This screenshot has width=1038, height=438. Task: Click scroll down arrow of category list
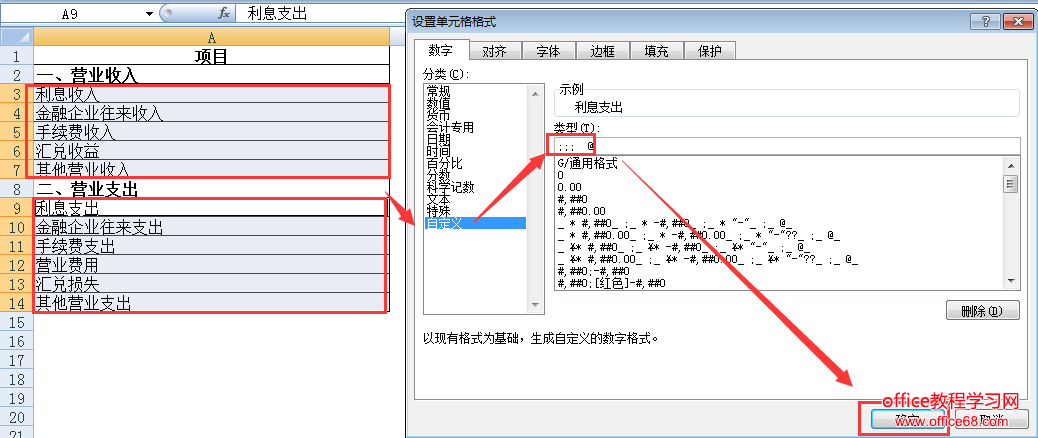click(x=534, y=304)
